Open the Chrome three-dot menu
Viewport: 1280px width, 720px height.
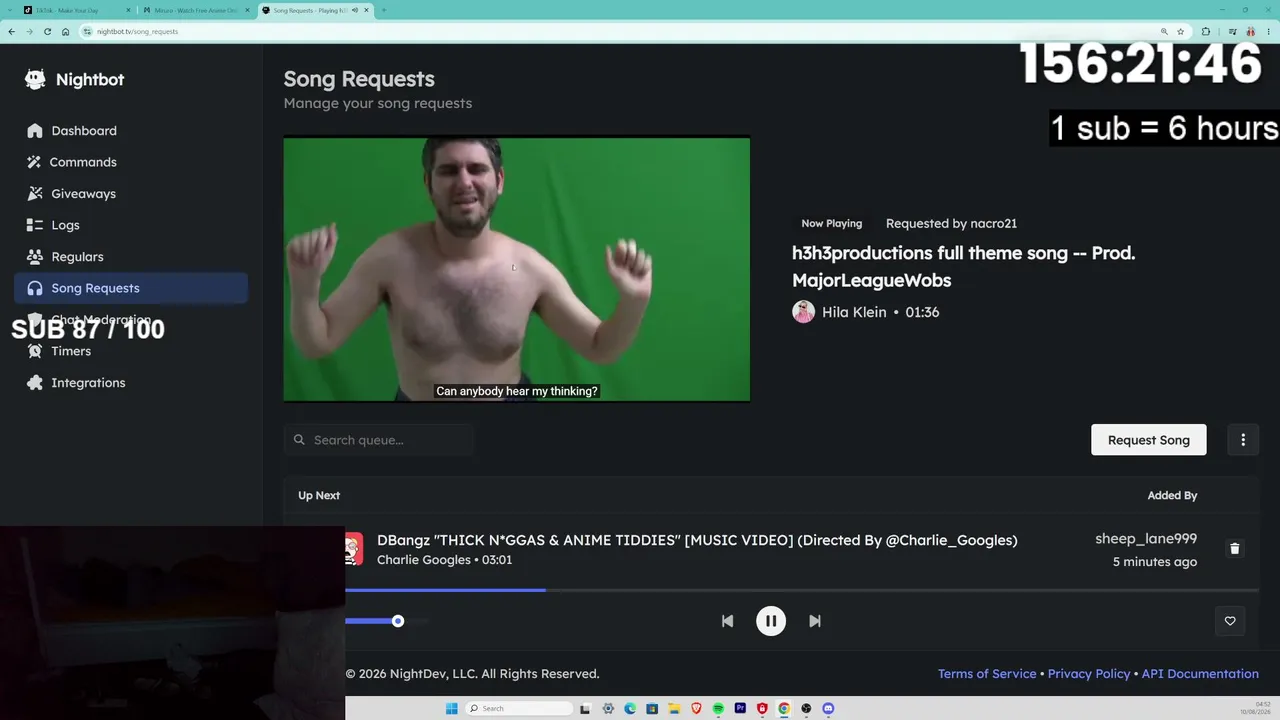coord(1268,31)
